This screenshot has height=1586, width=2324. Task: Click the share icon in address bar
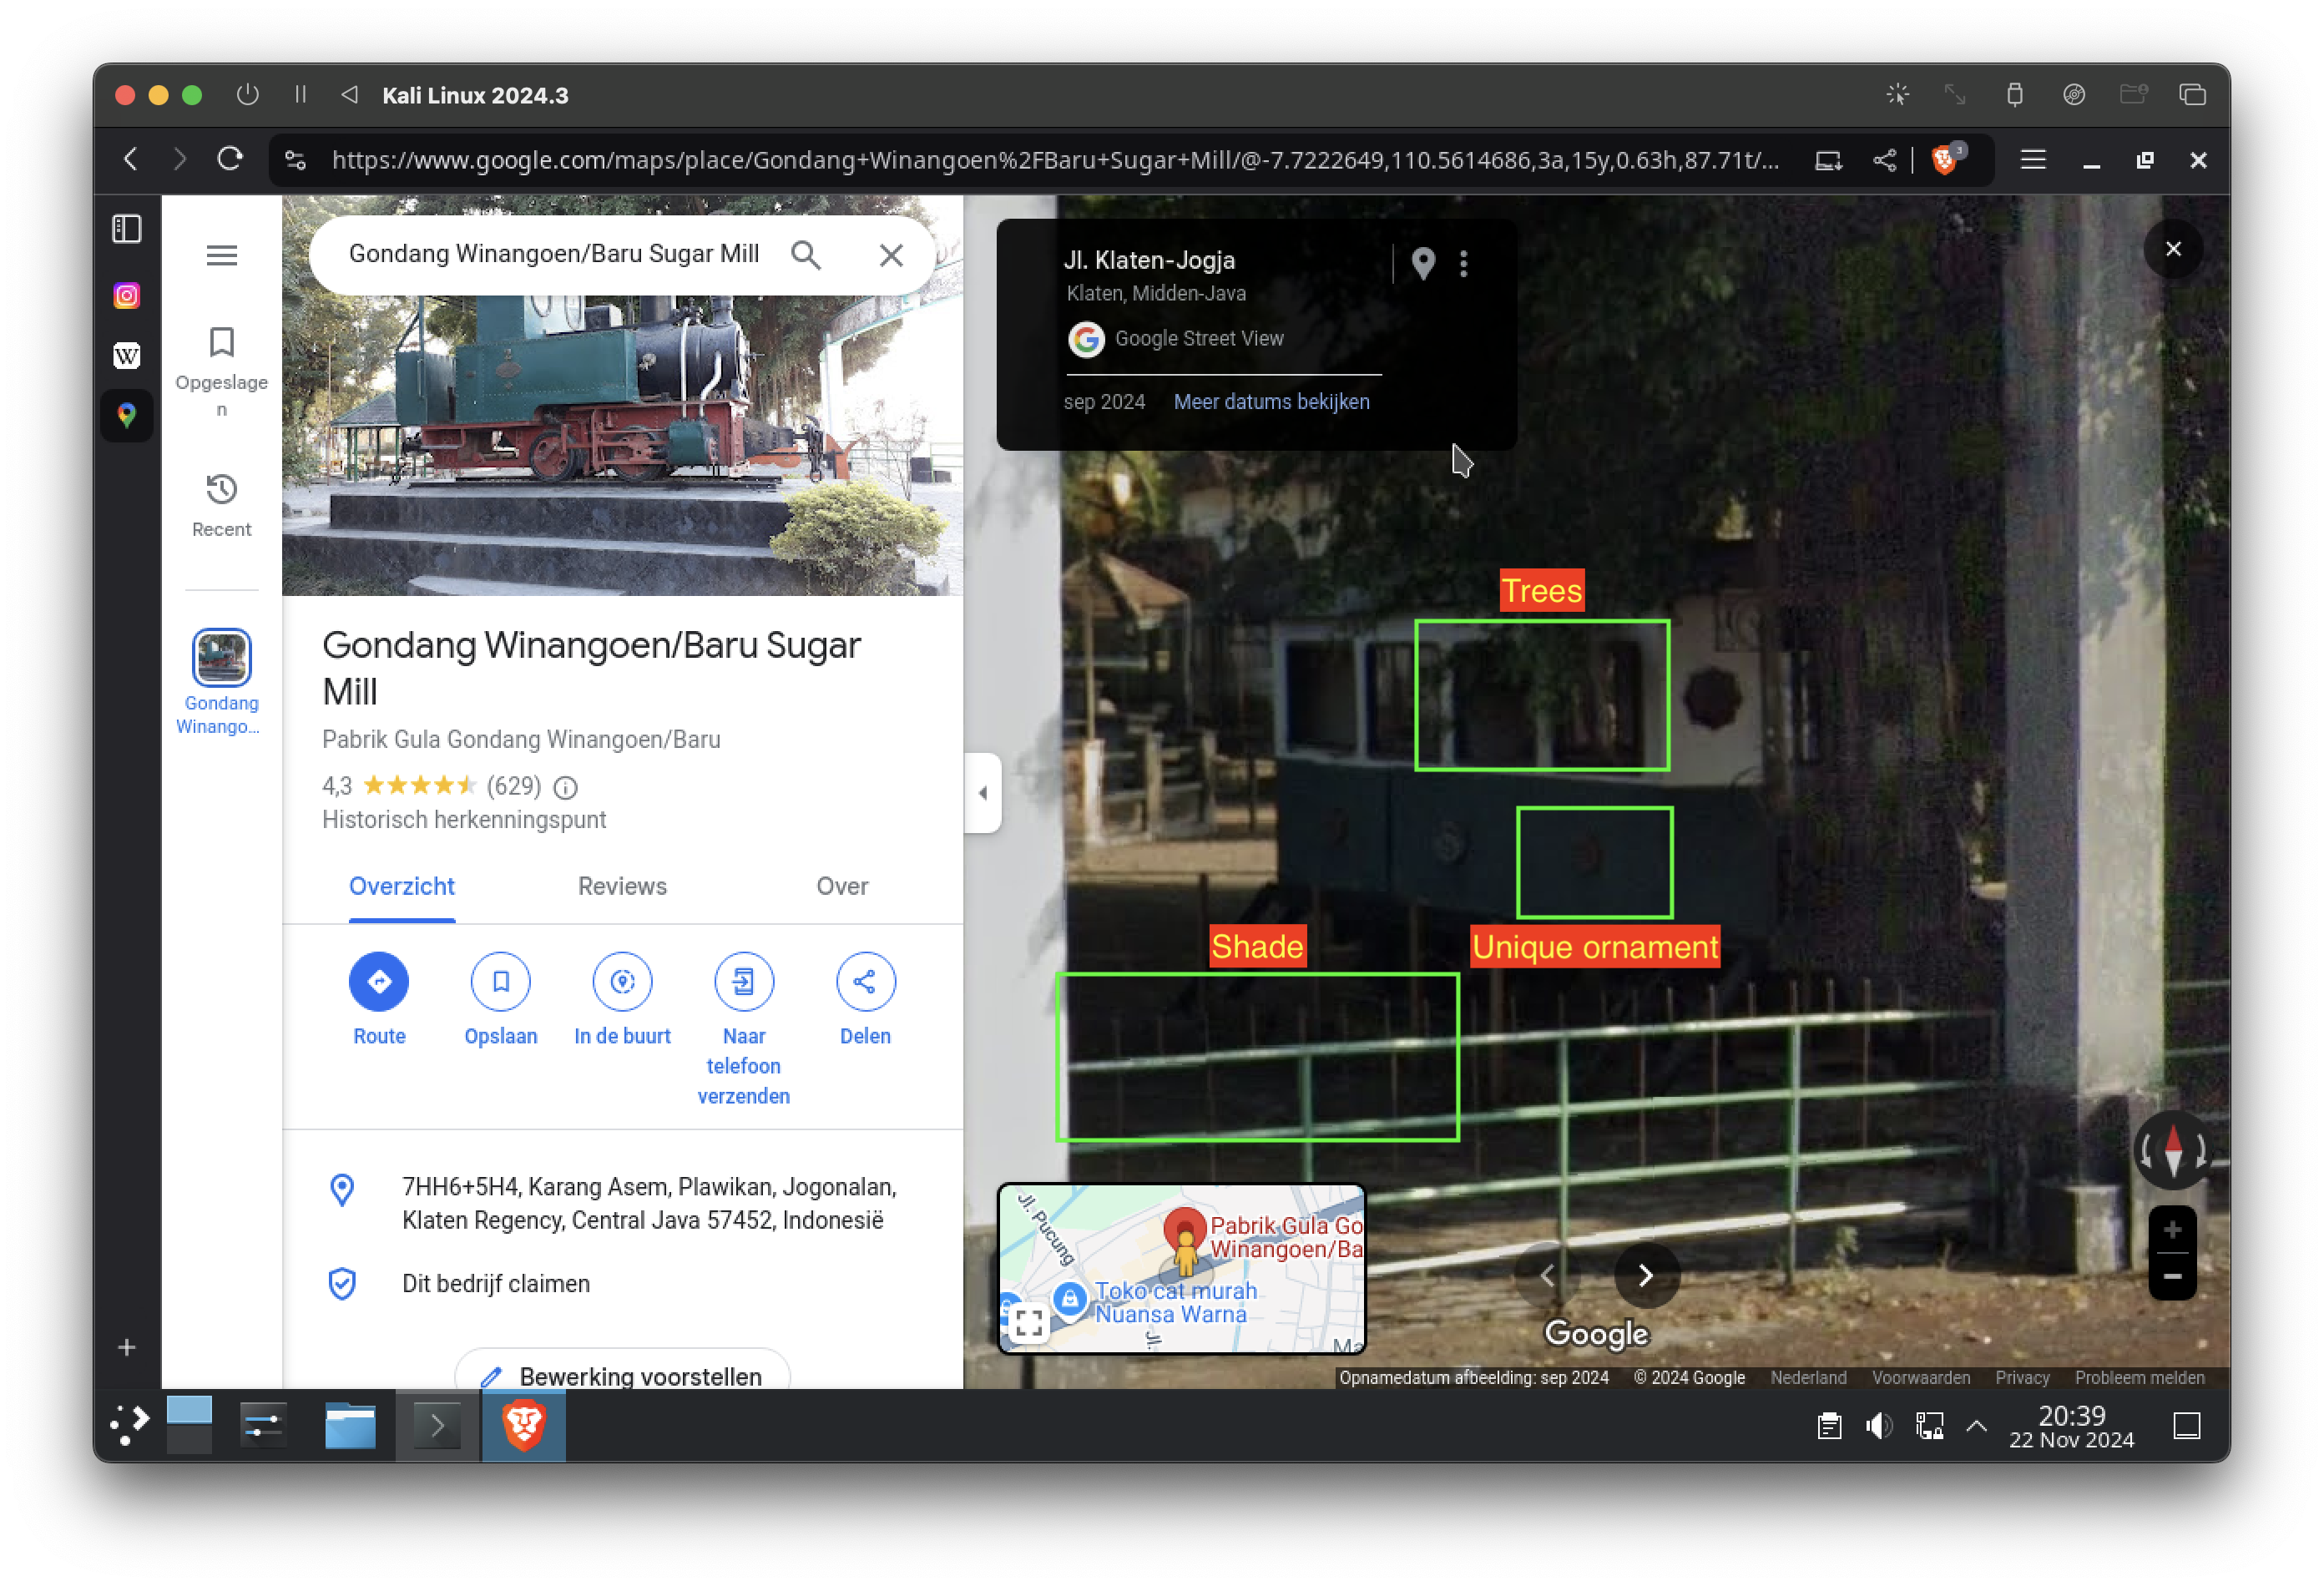1884,160
